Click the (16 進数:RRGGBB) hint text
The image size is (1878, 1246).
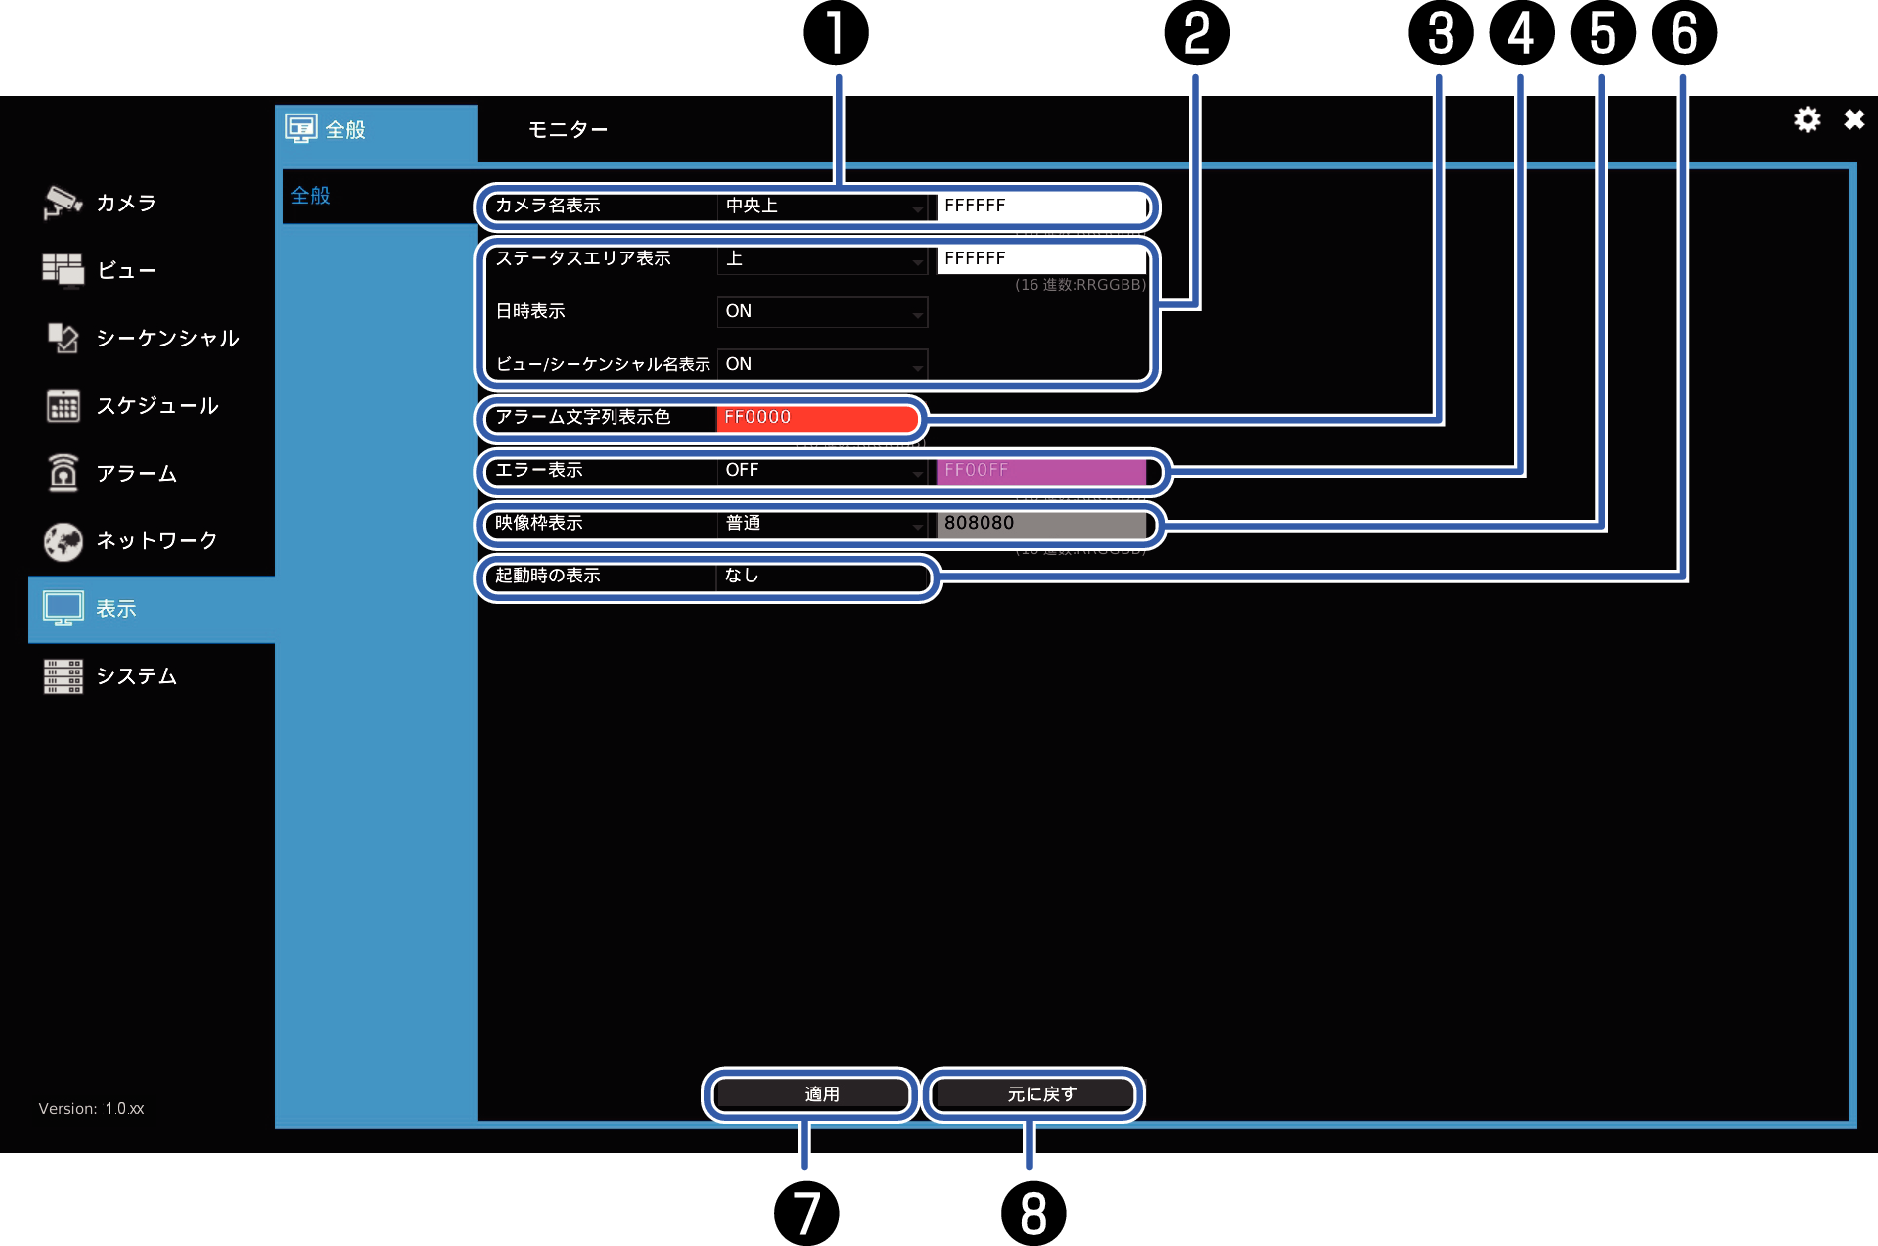1080,285
